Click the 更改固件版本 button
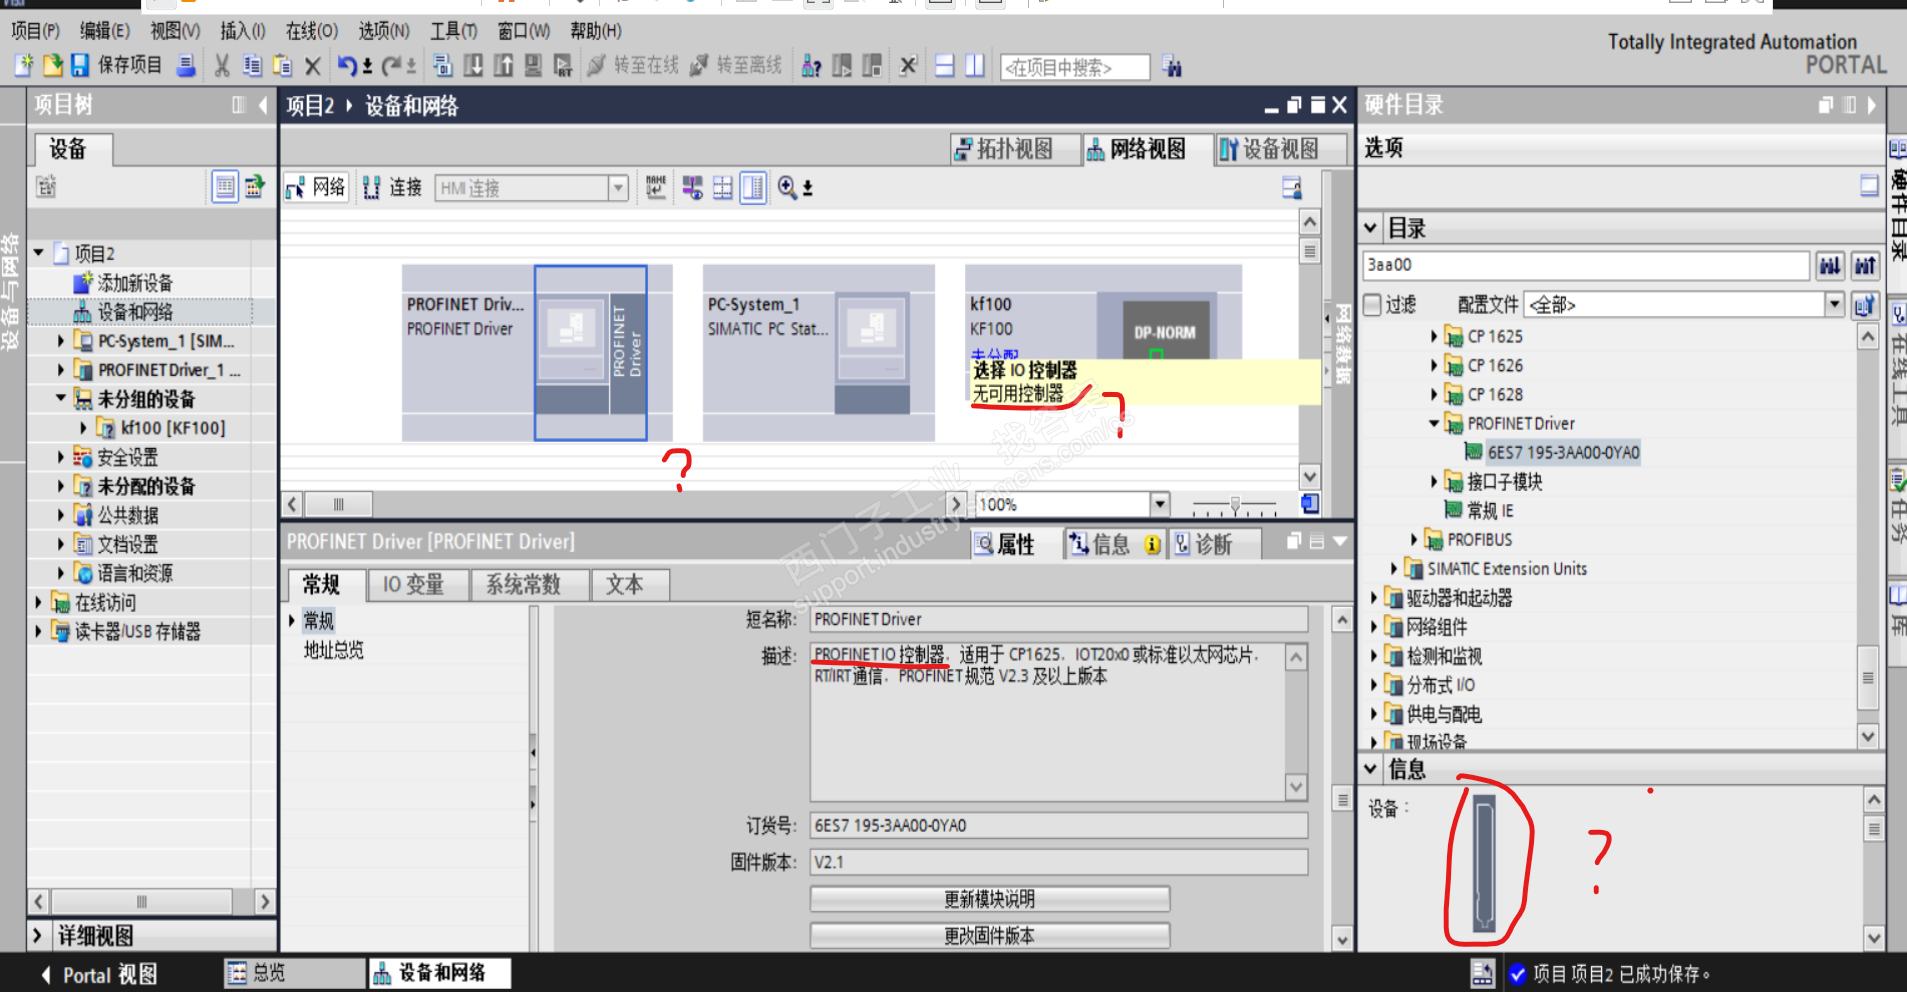 pos(990,936)
